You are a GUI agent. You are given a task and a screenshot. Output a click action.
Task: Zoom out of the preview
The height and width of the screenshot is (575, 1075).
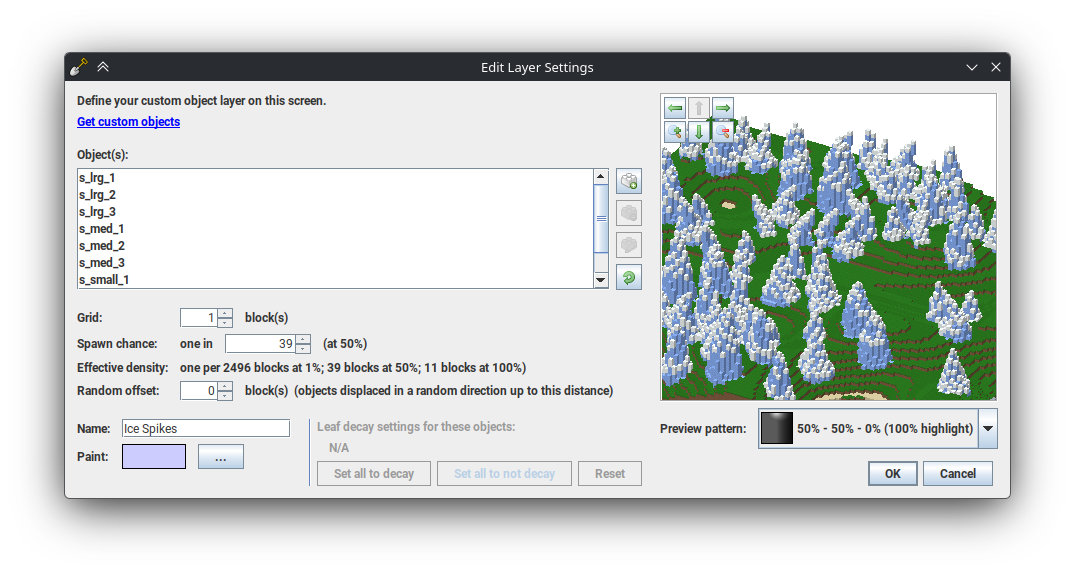pos(722,132)
